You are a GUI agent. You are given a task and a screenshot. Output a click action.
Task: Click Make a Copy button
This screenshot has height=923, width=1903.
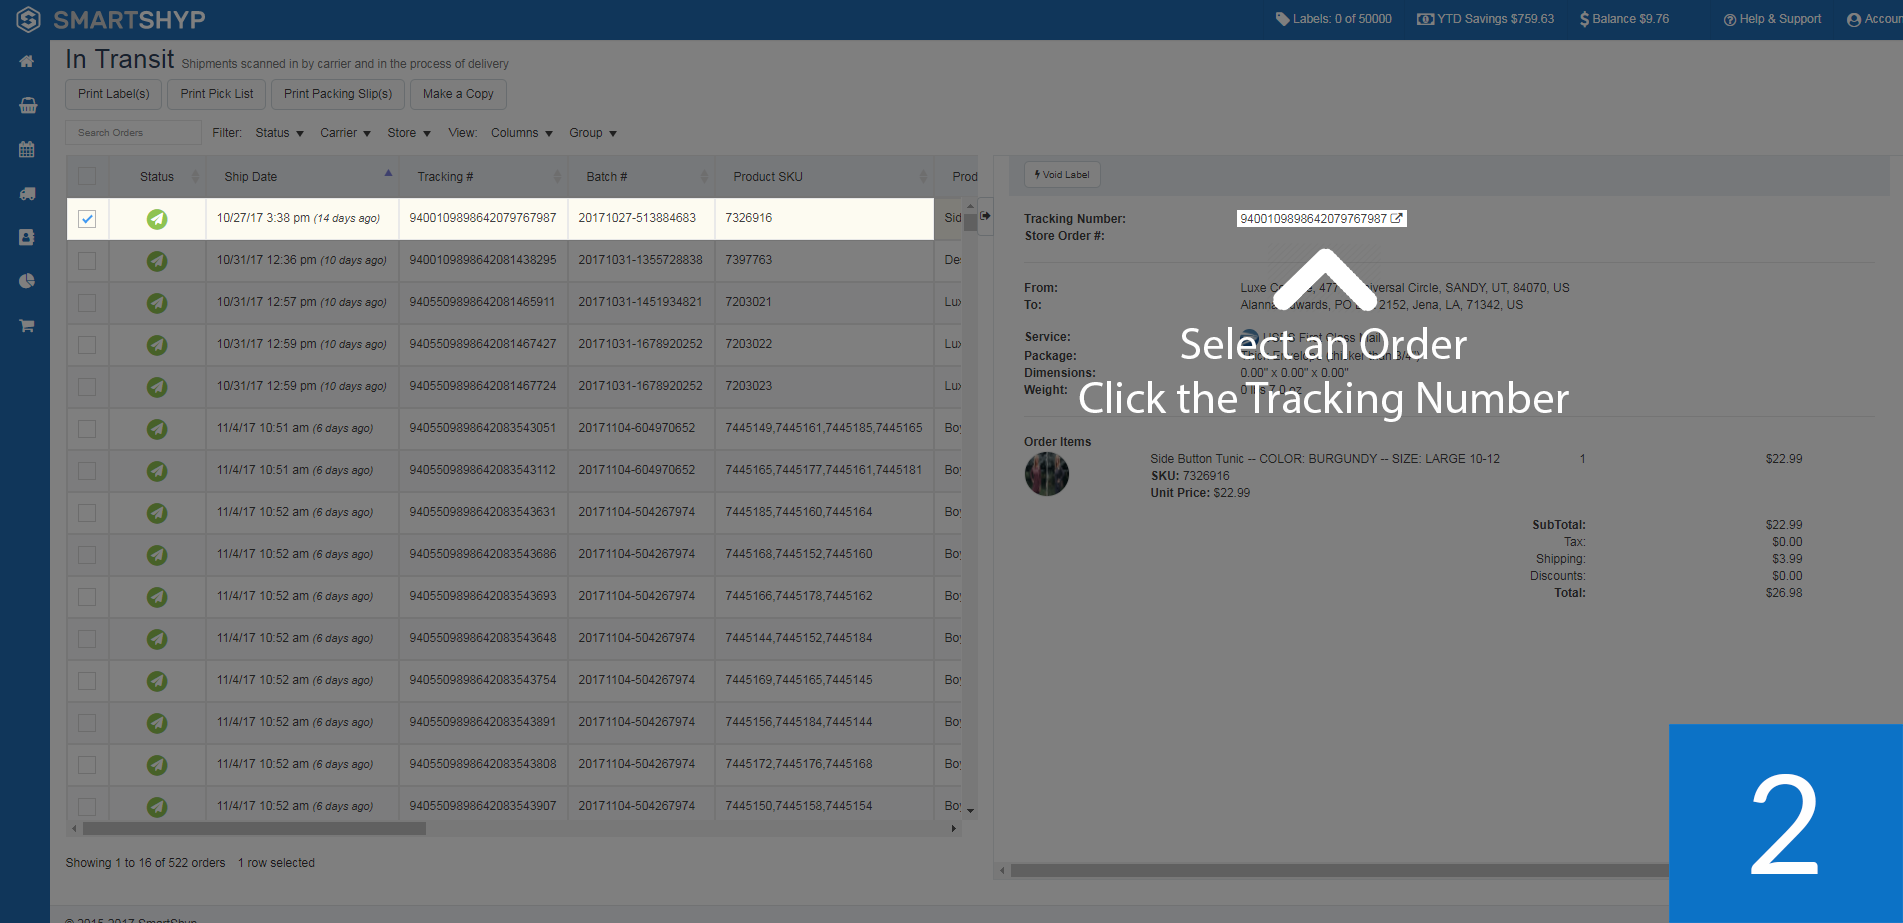coord(458,94)
